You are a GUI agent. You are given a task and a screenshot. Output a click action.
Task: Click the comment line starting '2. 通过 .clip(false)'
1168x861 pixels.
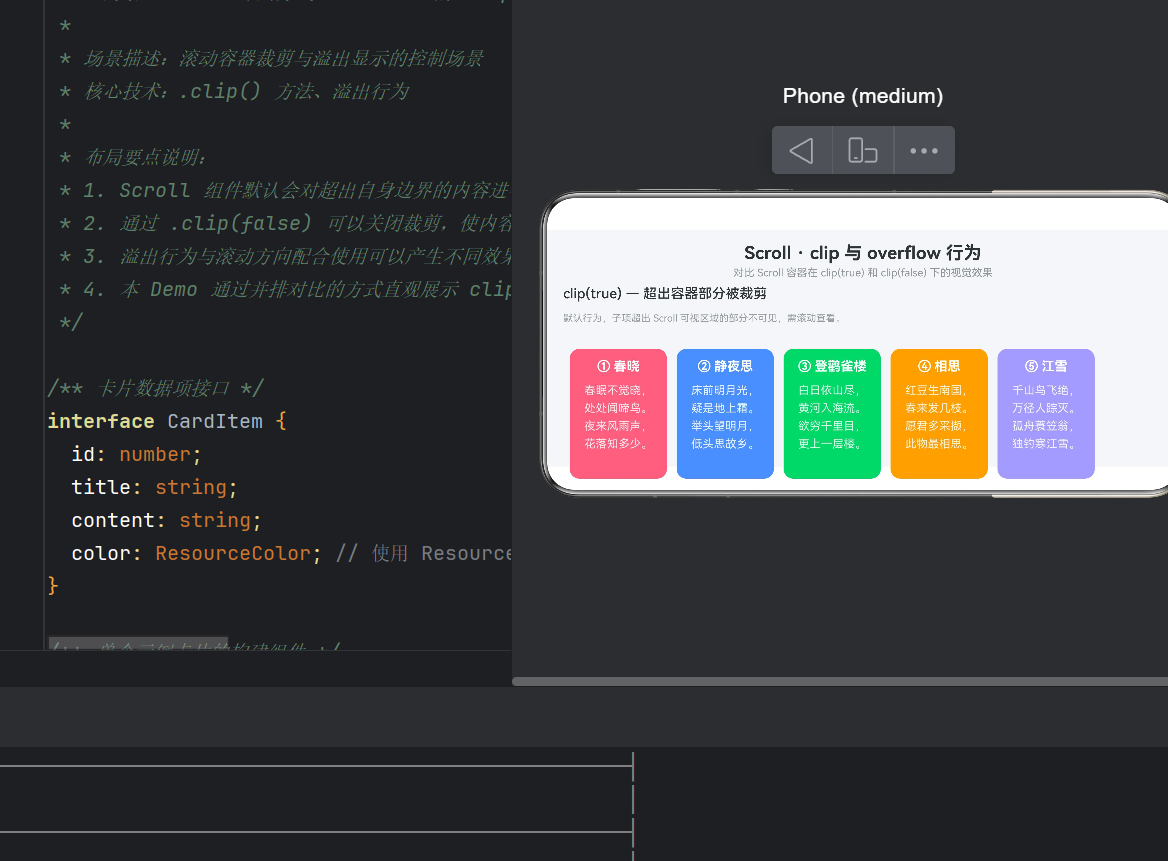(x=285, y=223)
